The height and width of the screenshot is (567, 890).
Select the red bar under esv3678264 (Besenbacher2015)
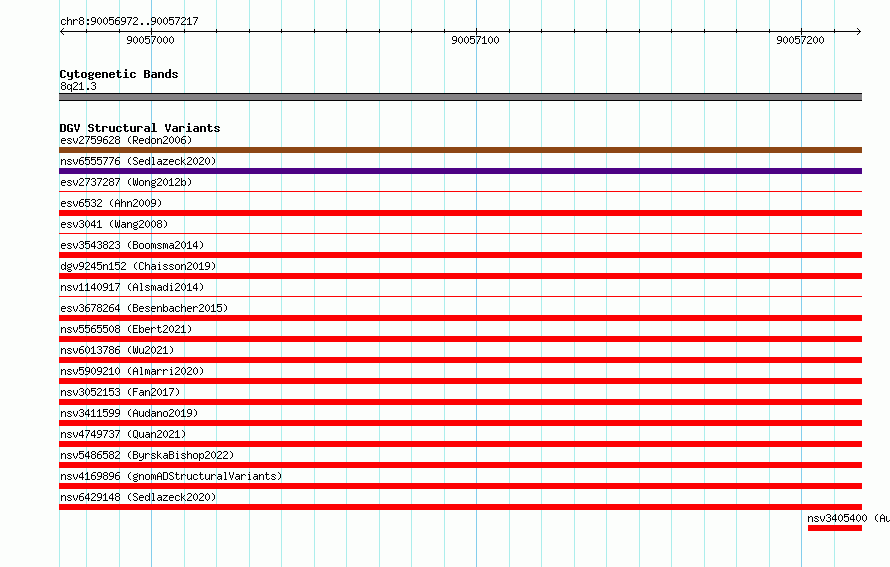click(x=460, y=318)
